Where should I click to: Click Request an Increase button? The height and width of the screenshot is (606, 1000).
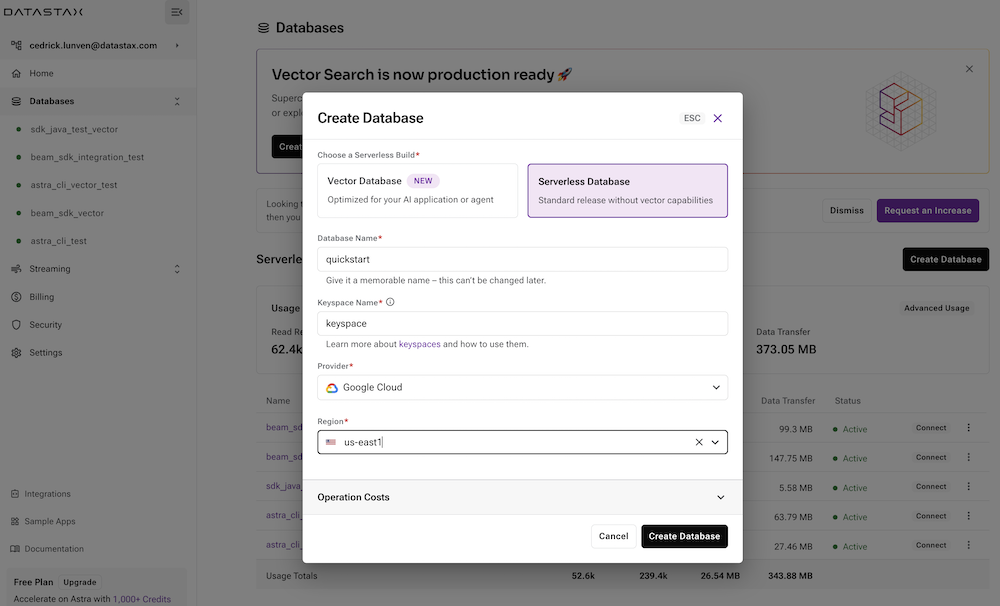[x=928, y=211]
